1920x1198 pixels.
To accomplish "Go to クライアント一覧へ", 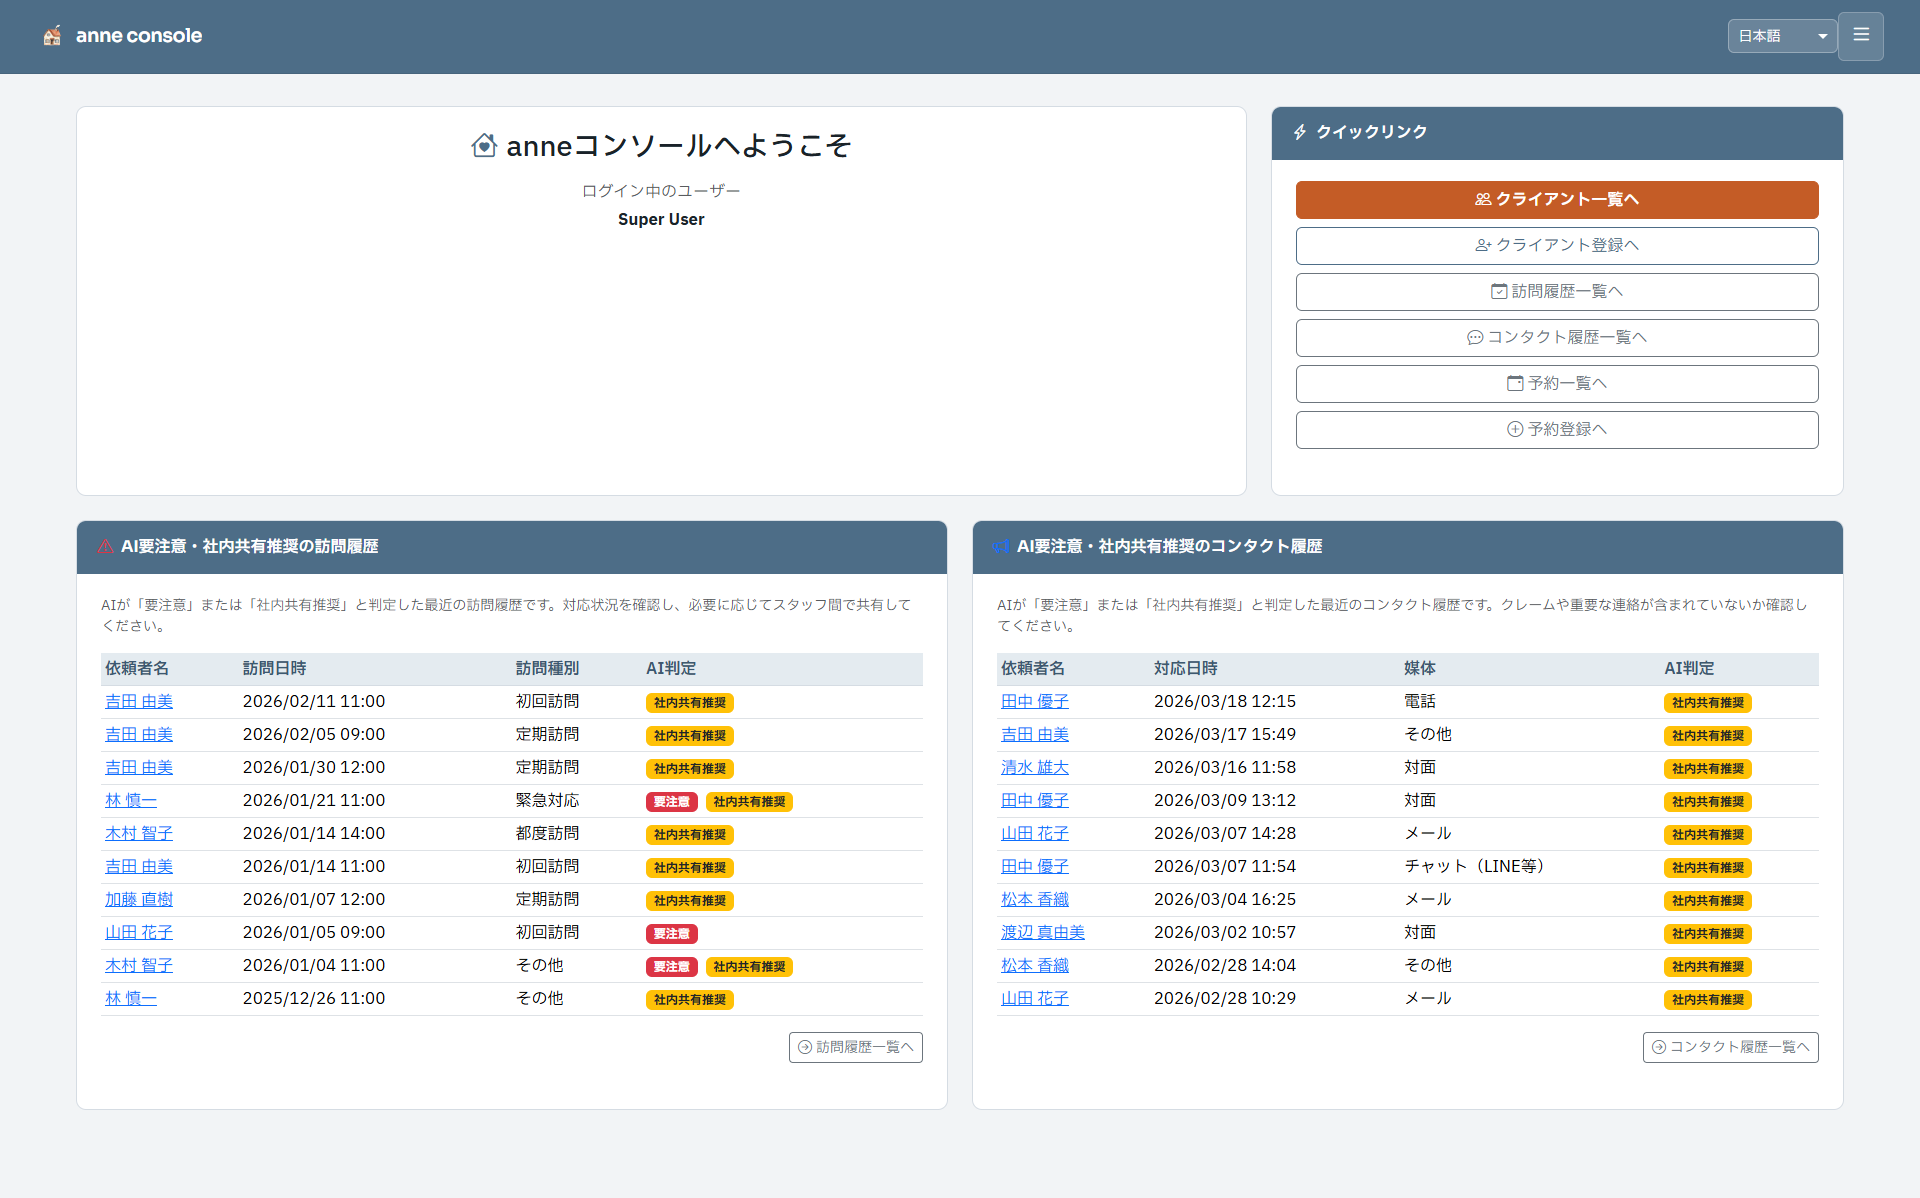I will 1557,200.
